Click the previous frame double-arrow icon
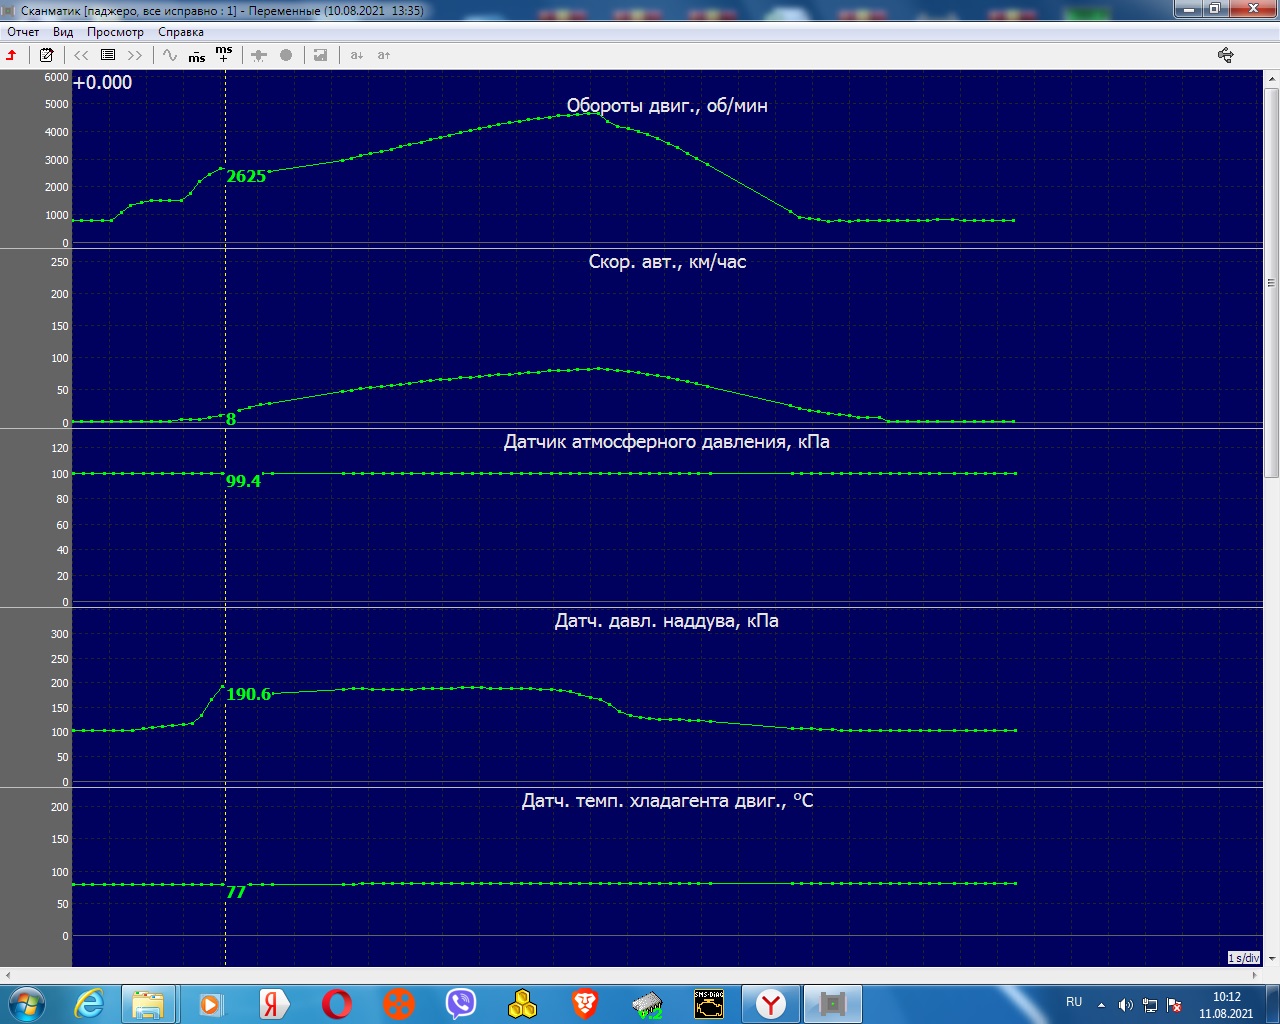1280x1024 pixels. point(81,55)
